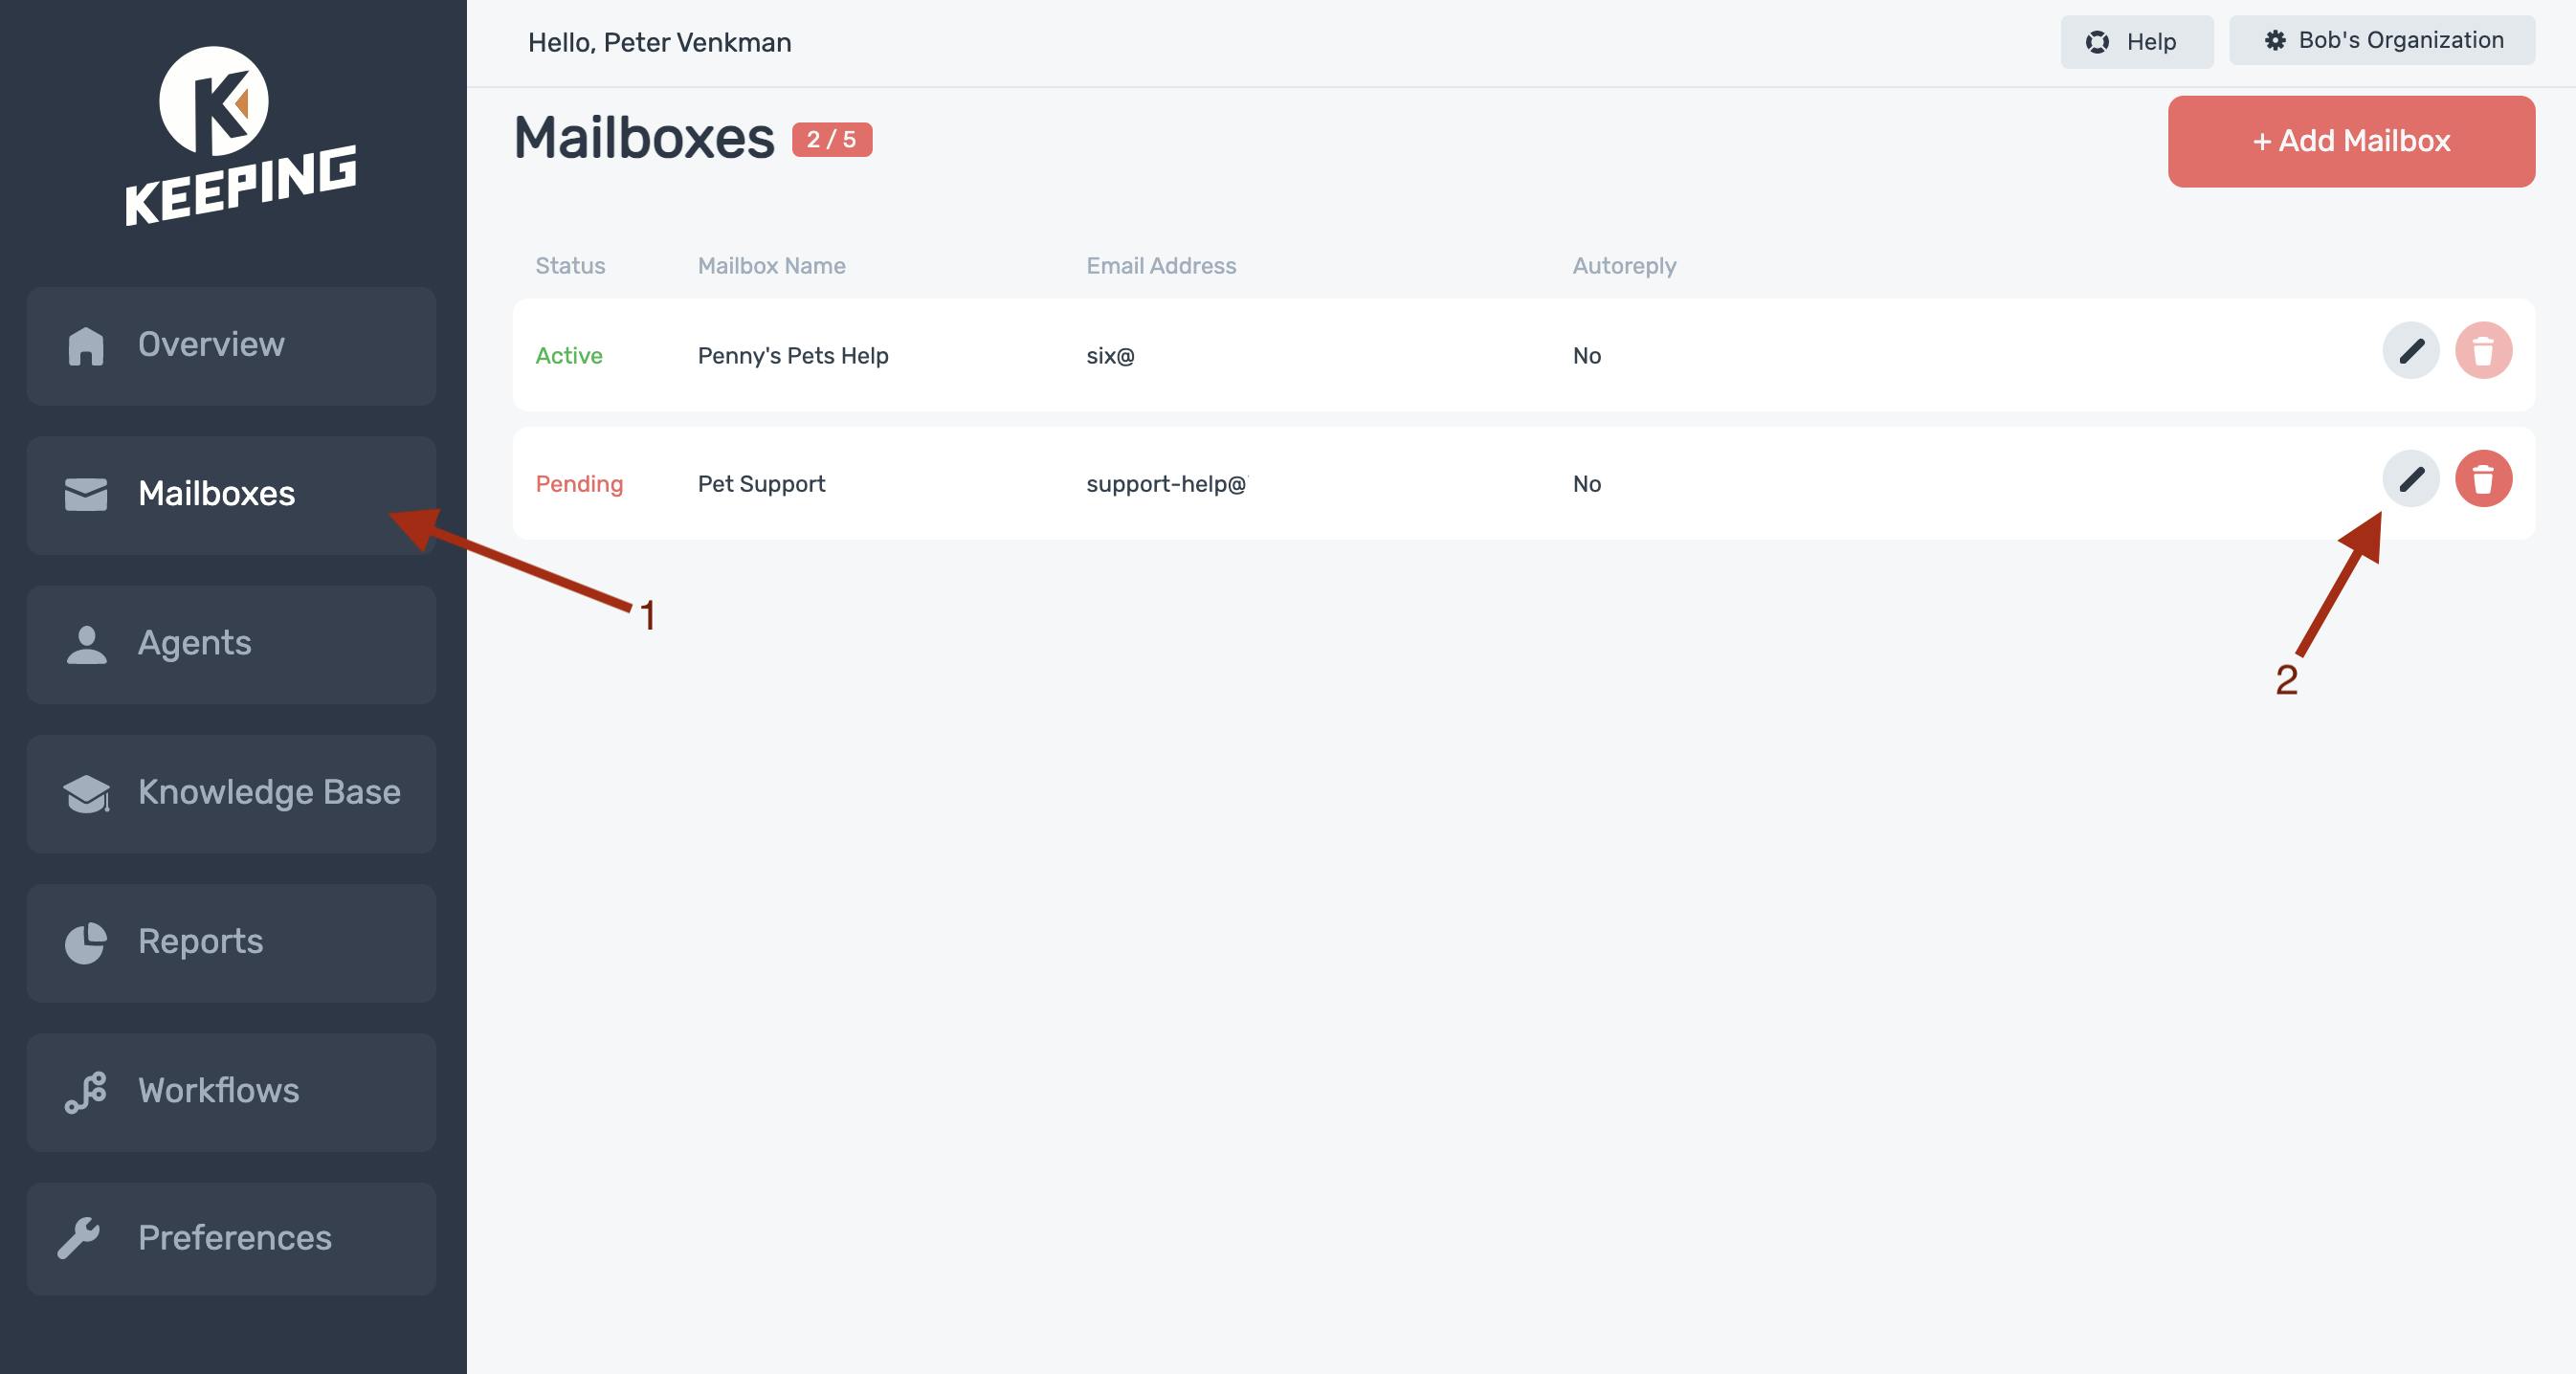Screen dimensions: 2576x1374
Task: Click Autoreply No for Pet Support
Action: coord(1586,484)
